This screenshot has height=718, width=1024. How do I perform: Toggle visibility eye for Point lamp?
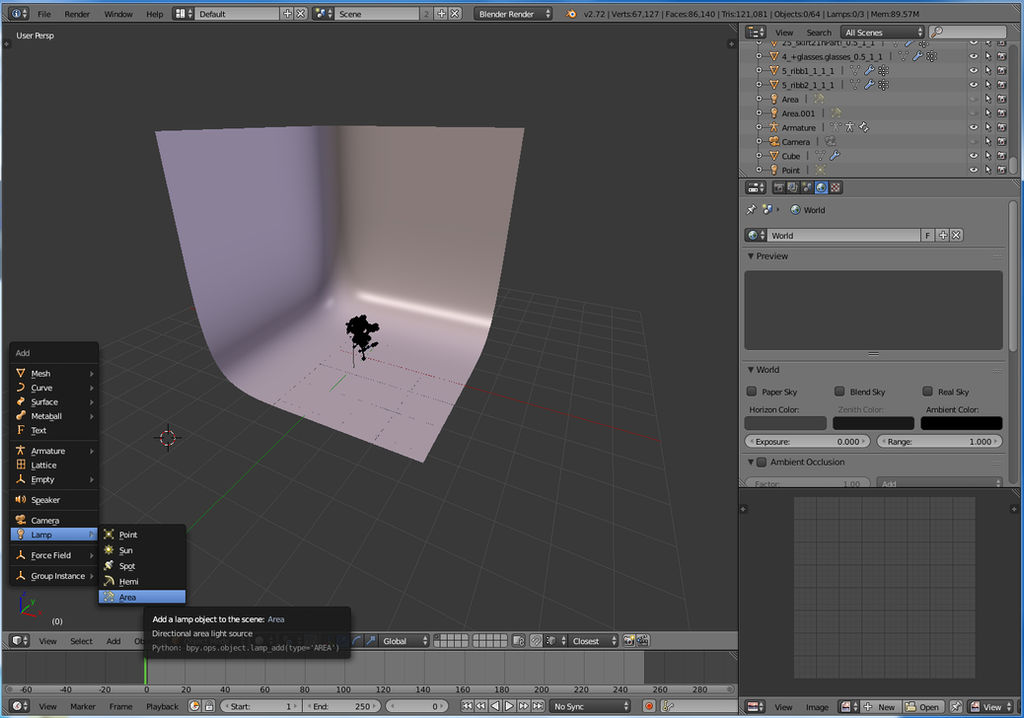(973, 170)
